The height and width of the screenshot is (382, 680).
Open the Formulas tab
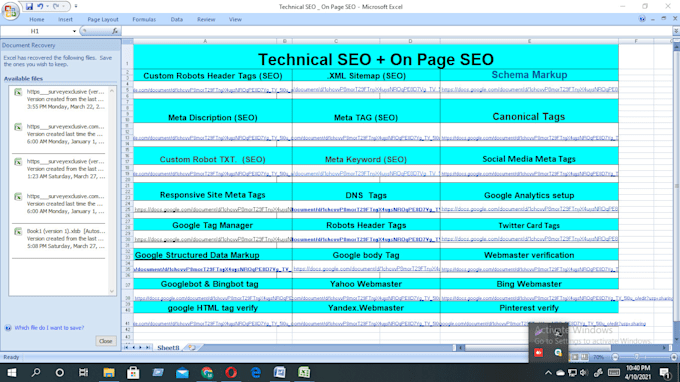click(144, 20)
